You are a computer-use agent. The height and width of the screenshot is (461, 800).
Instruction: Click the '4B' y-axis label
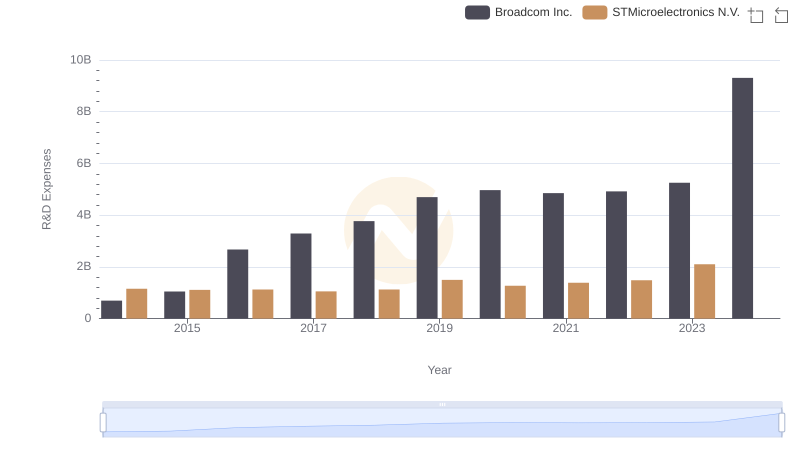pos(84,215)
